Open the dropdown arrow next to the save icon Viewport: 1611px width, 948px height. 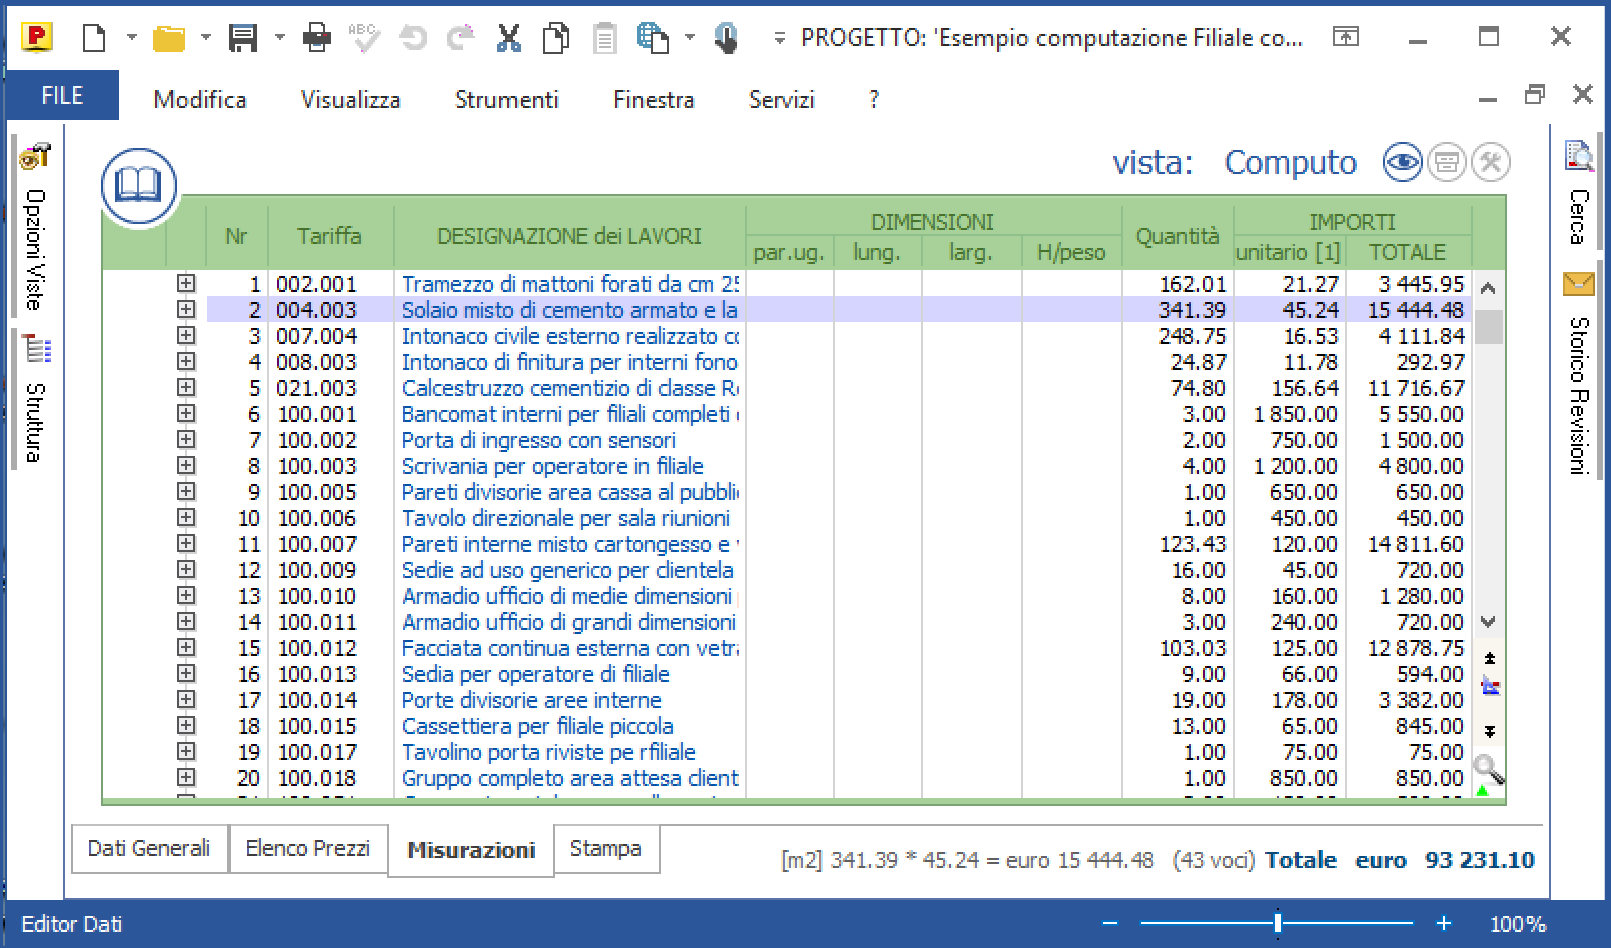point(280,38)
